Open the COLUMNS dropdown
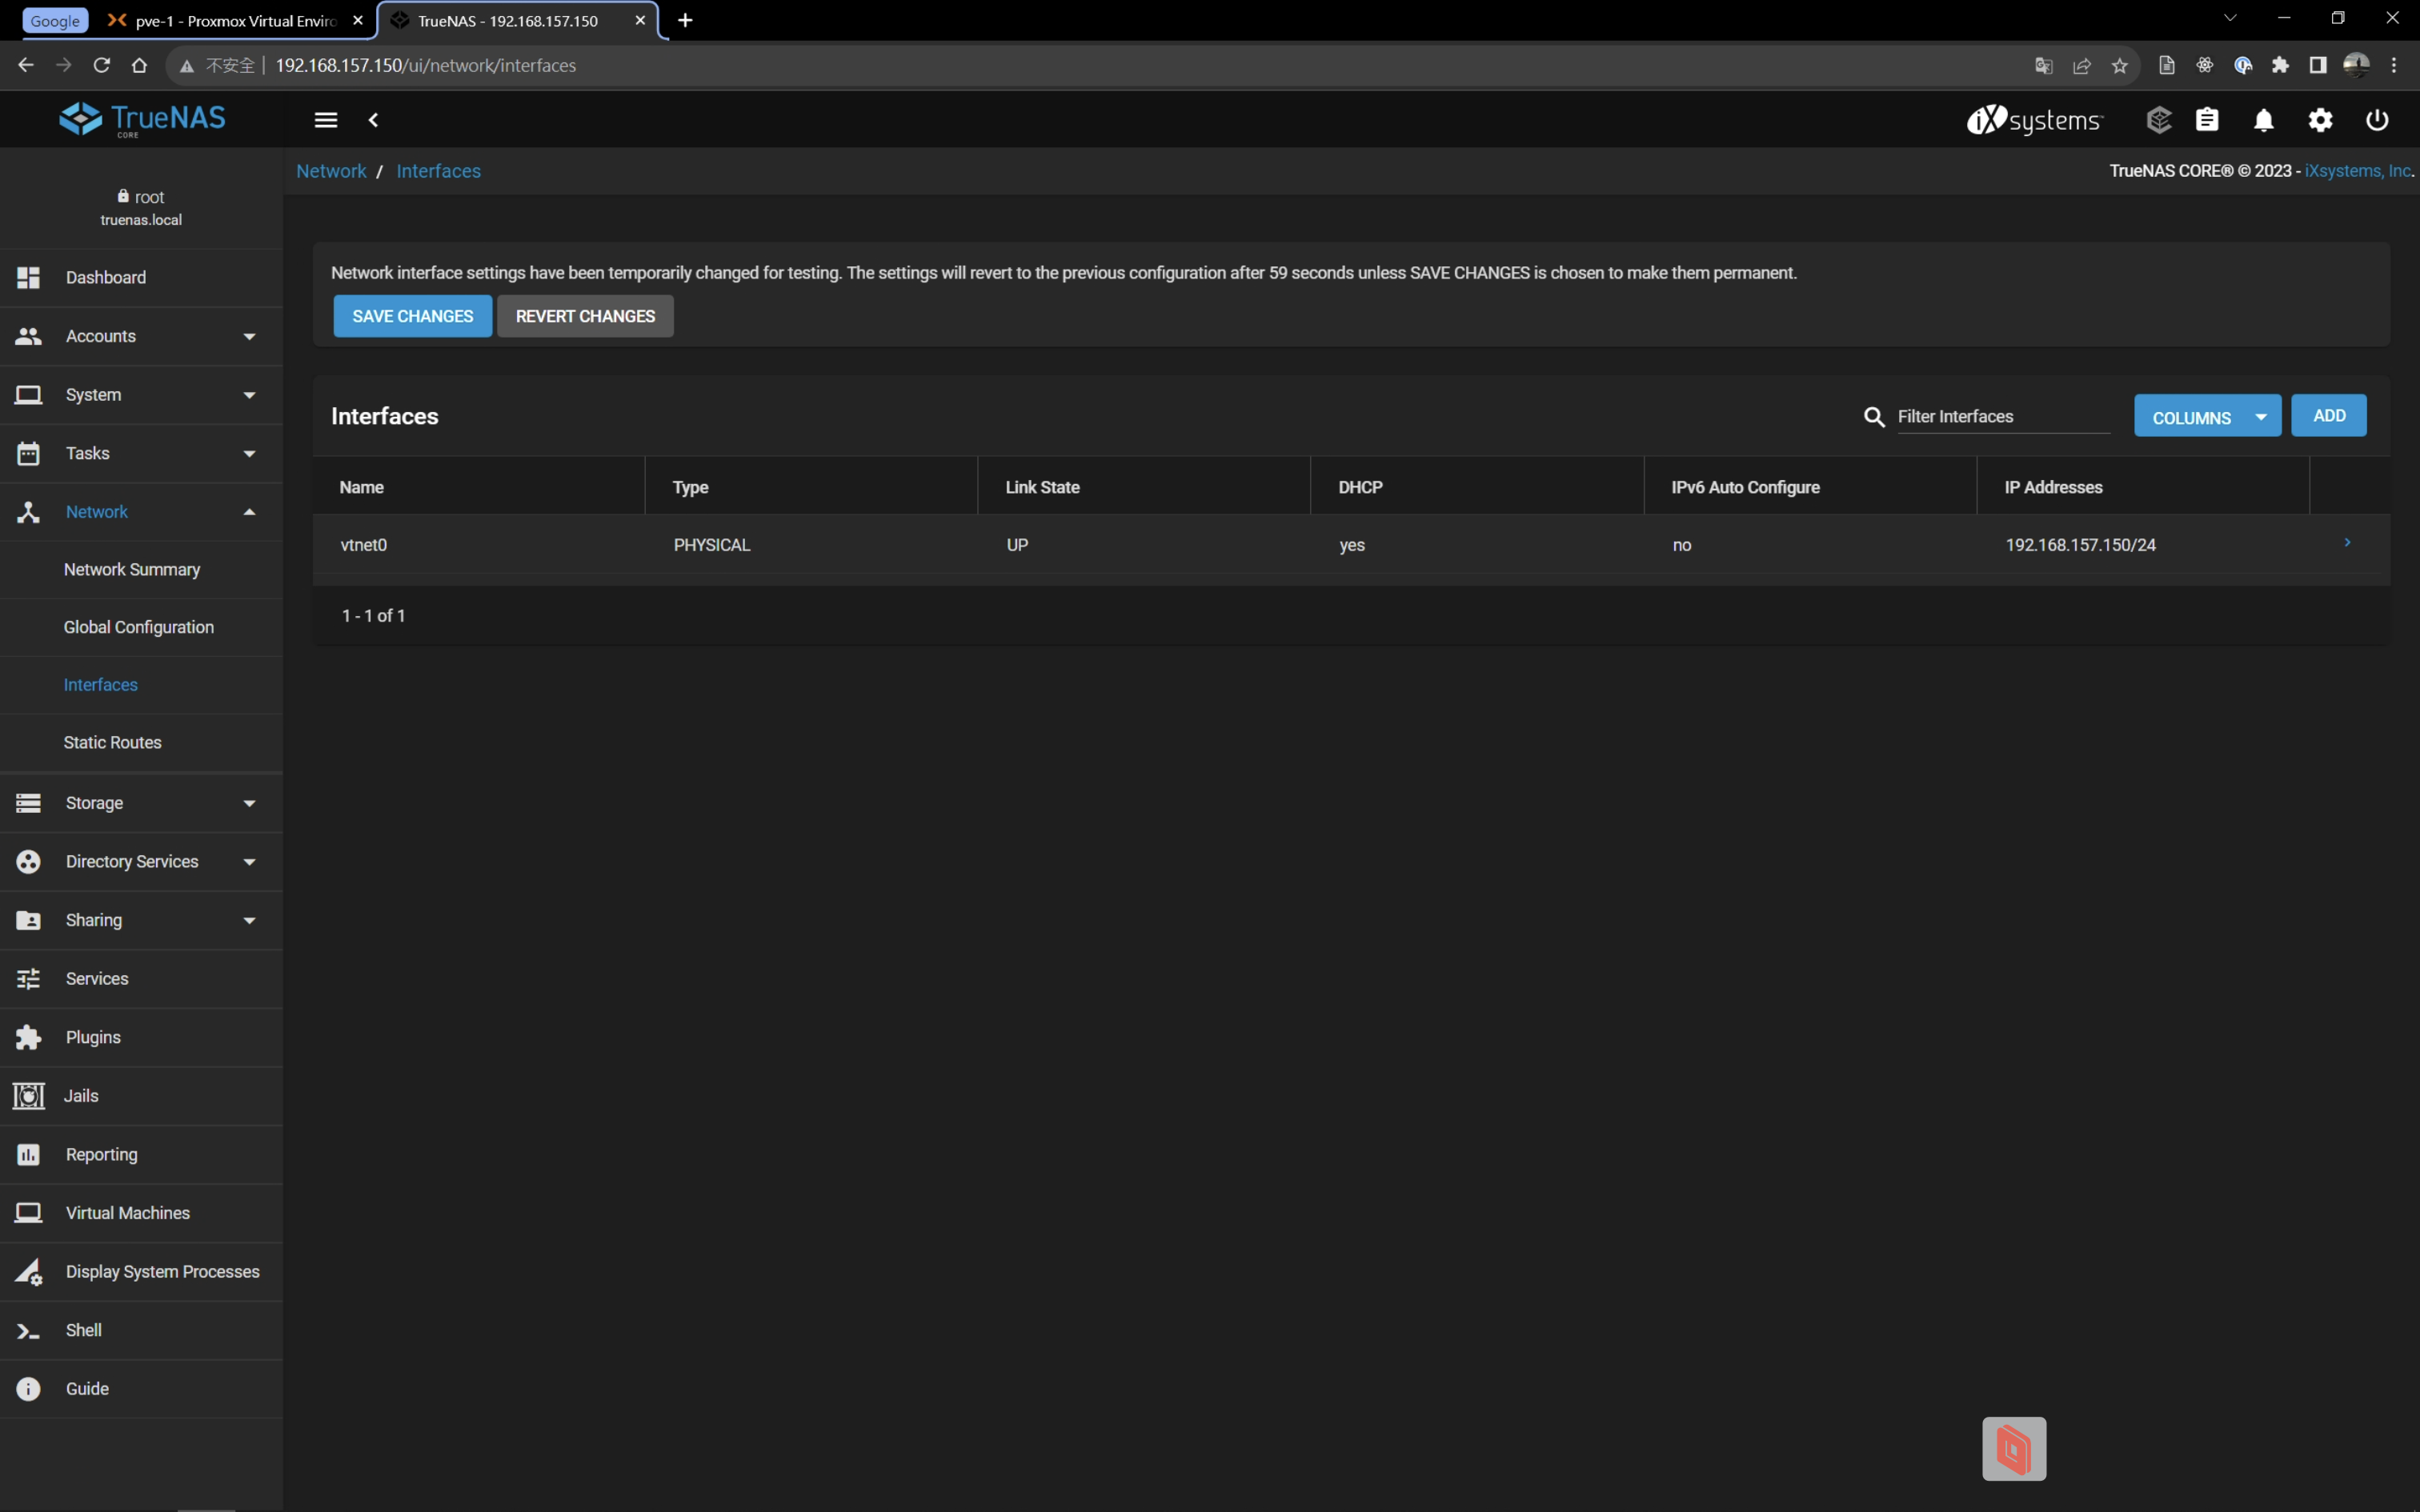This screenshot has width=2420, height=1512. [2207, 417]
